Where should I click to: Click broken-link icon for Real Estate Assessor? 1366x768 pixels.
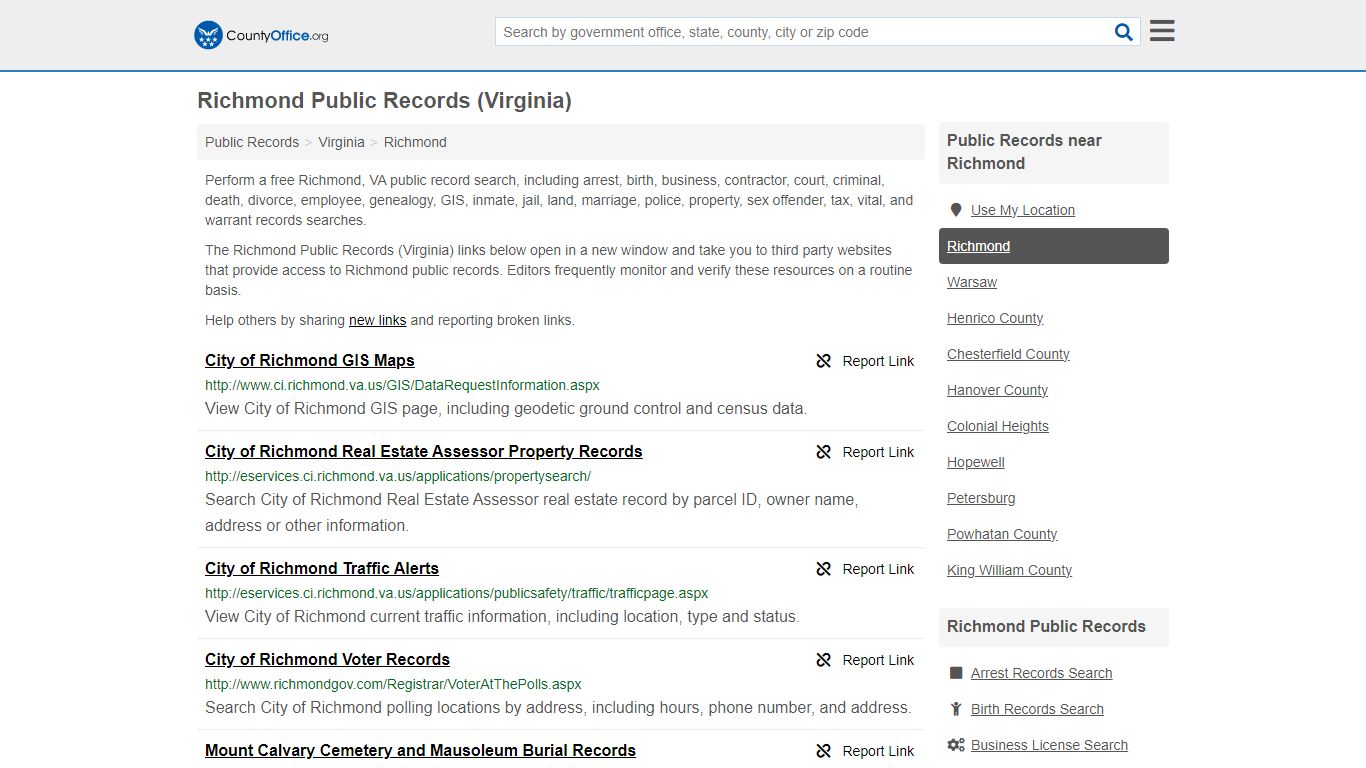point(824,452)
